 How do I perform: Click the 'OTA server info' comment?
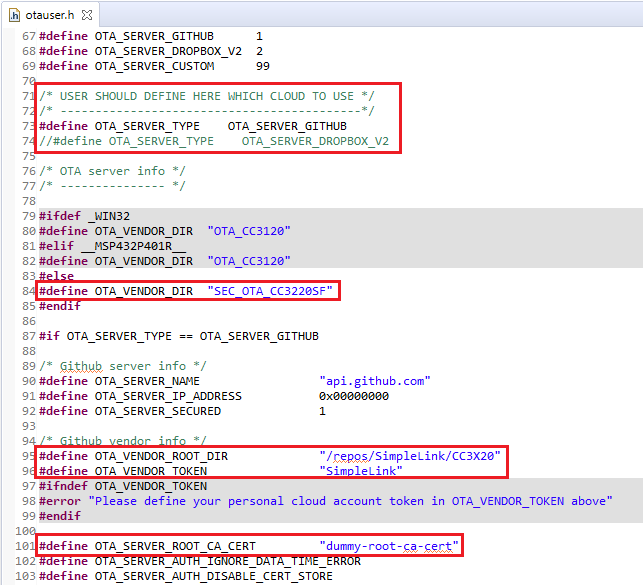tap(112, 171)
